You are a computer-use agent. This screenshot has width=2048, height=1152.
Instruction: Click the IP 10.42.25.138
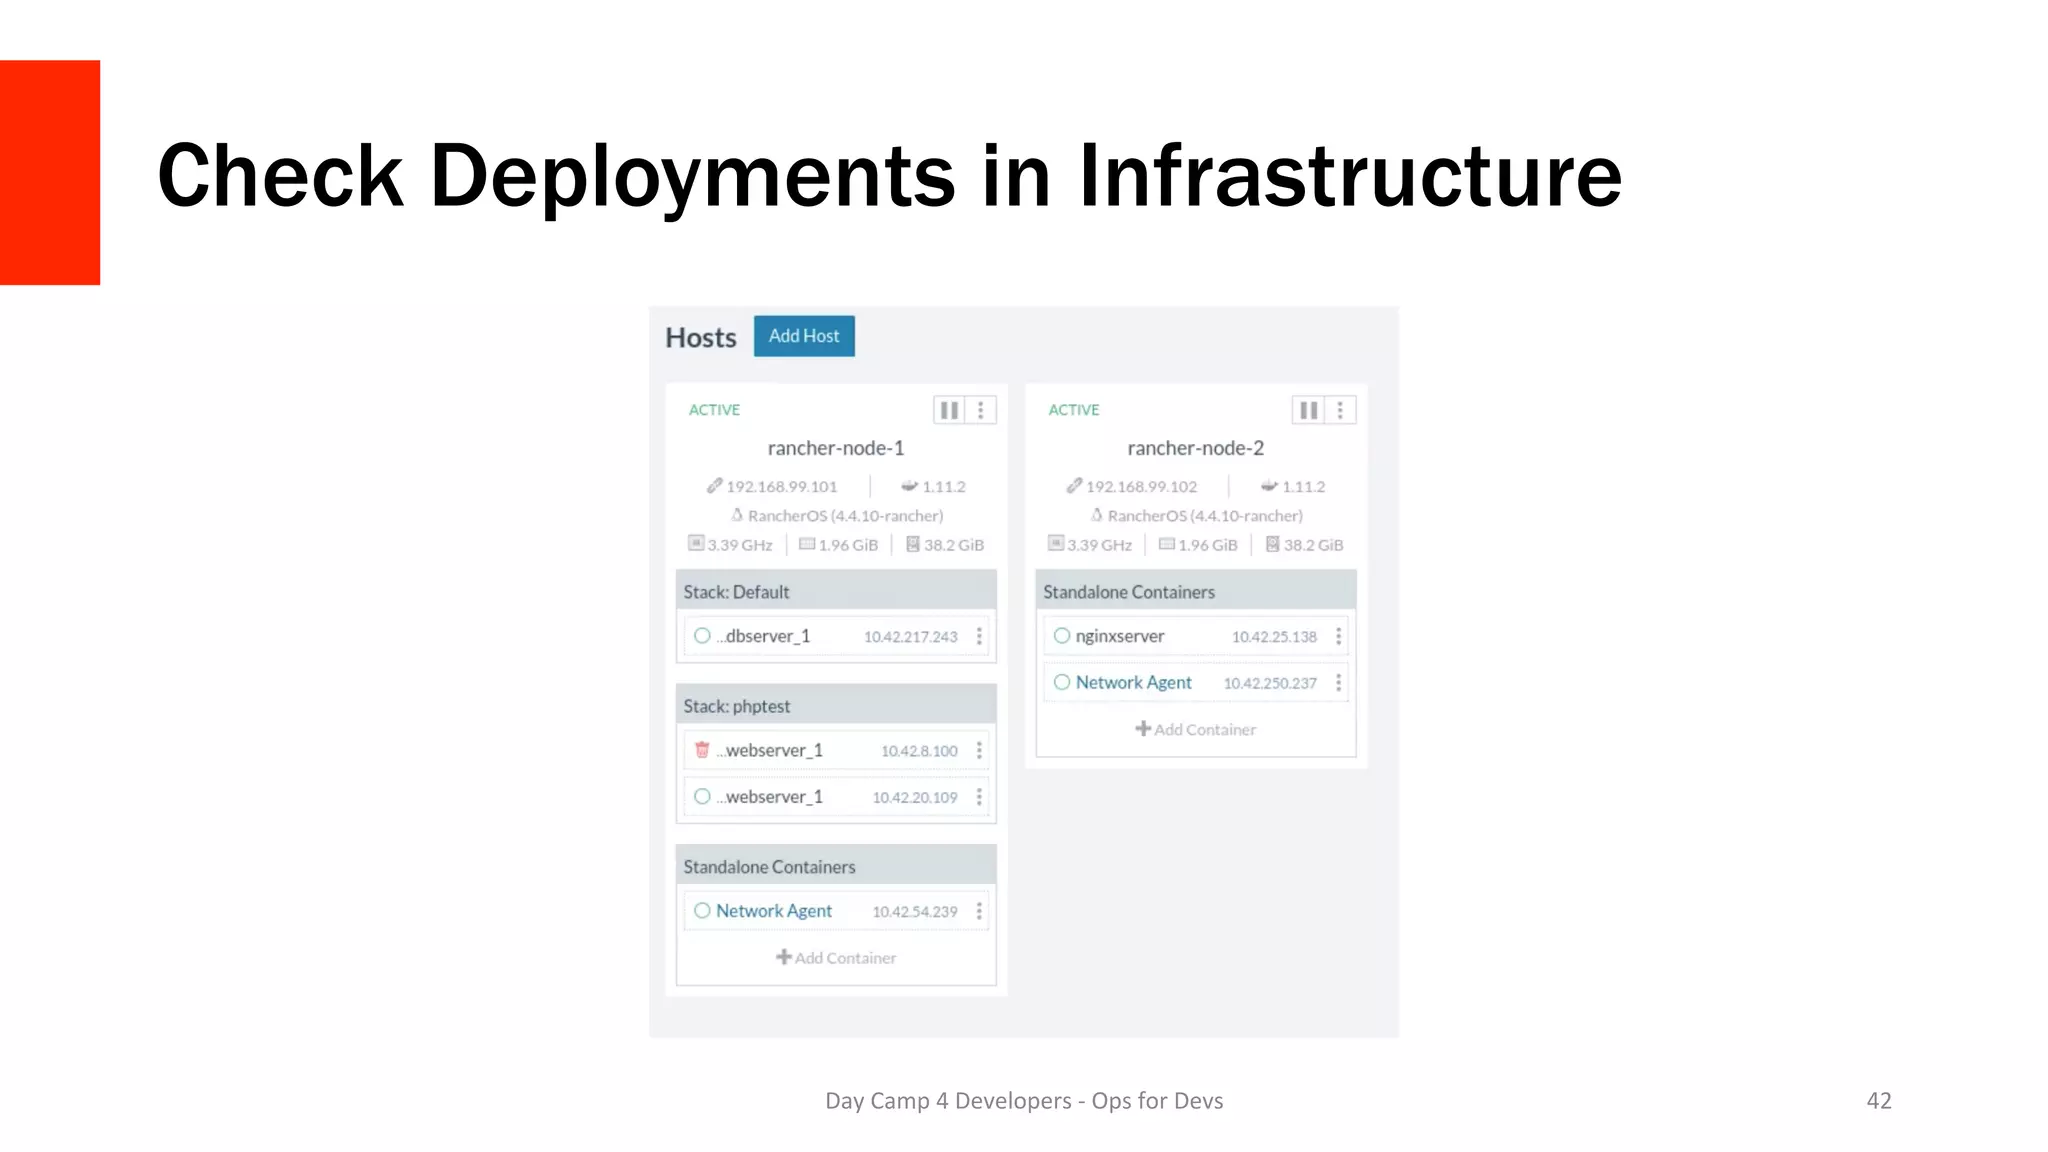click(x=1274, y=637)
